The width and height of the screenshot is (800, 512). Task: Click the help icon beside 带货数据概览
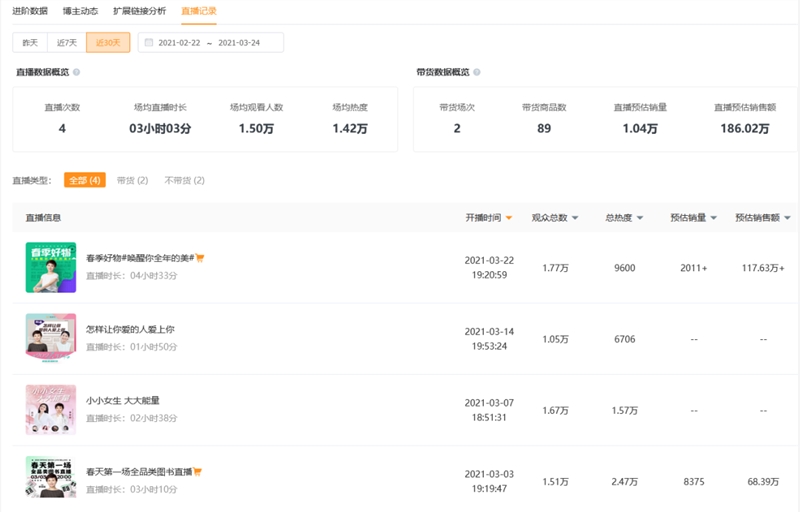point(477,72)
